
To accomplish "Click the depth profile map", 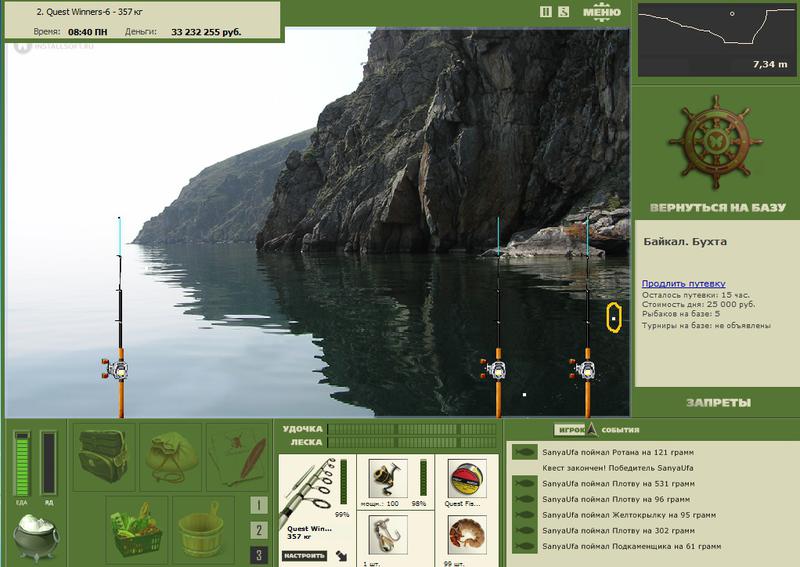I will (716, 40).
